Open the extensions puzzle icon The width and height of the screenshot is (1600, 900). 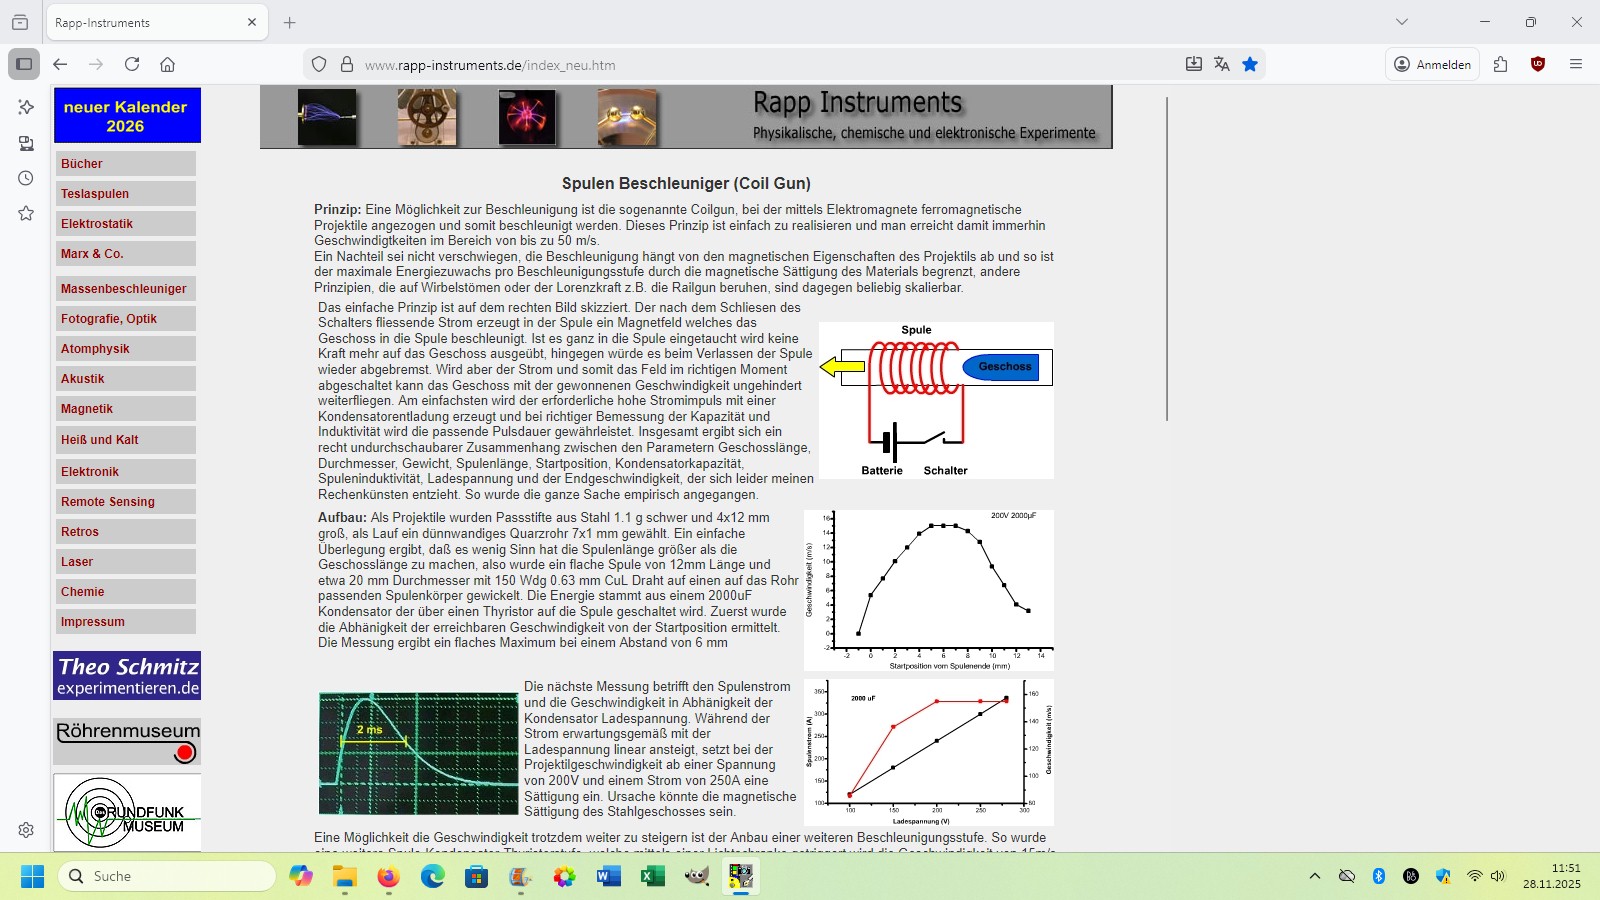[1500, 64]
